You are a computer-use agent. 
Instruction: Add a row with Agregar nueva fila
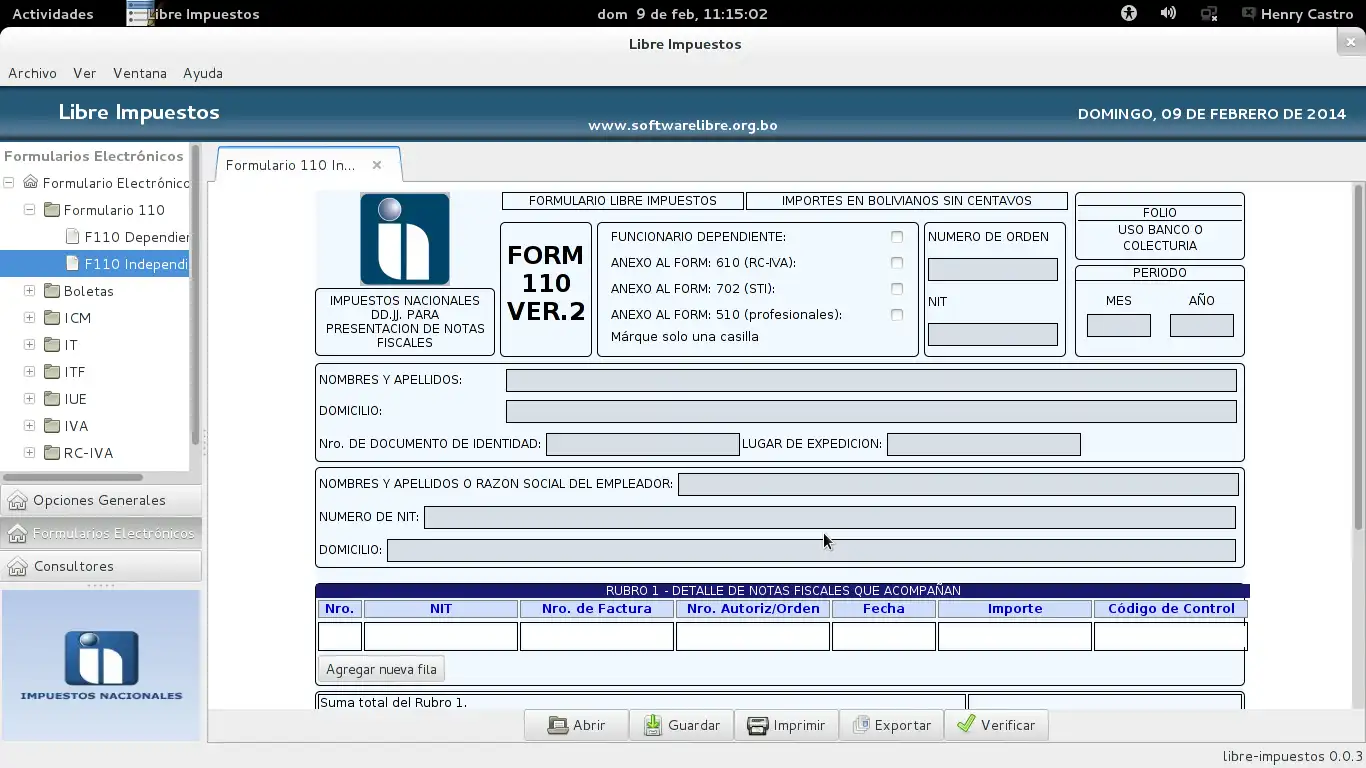click(381, 670)
